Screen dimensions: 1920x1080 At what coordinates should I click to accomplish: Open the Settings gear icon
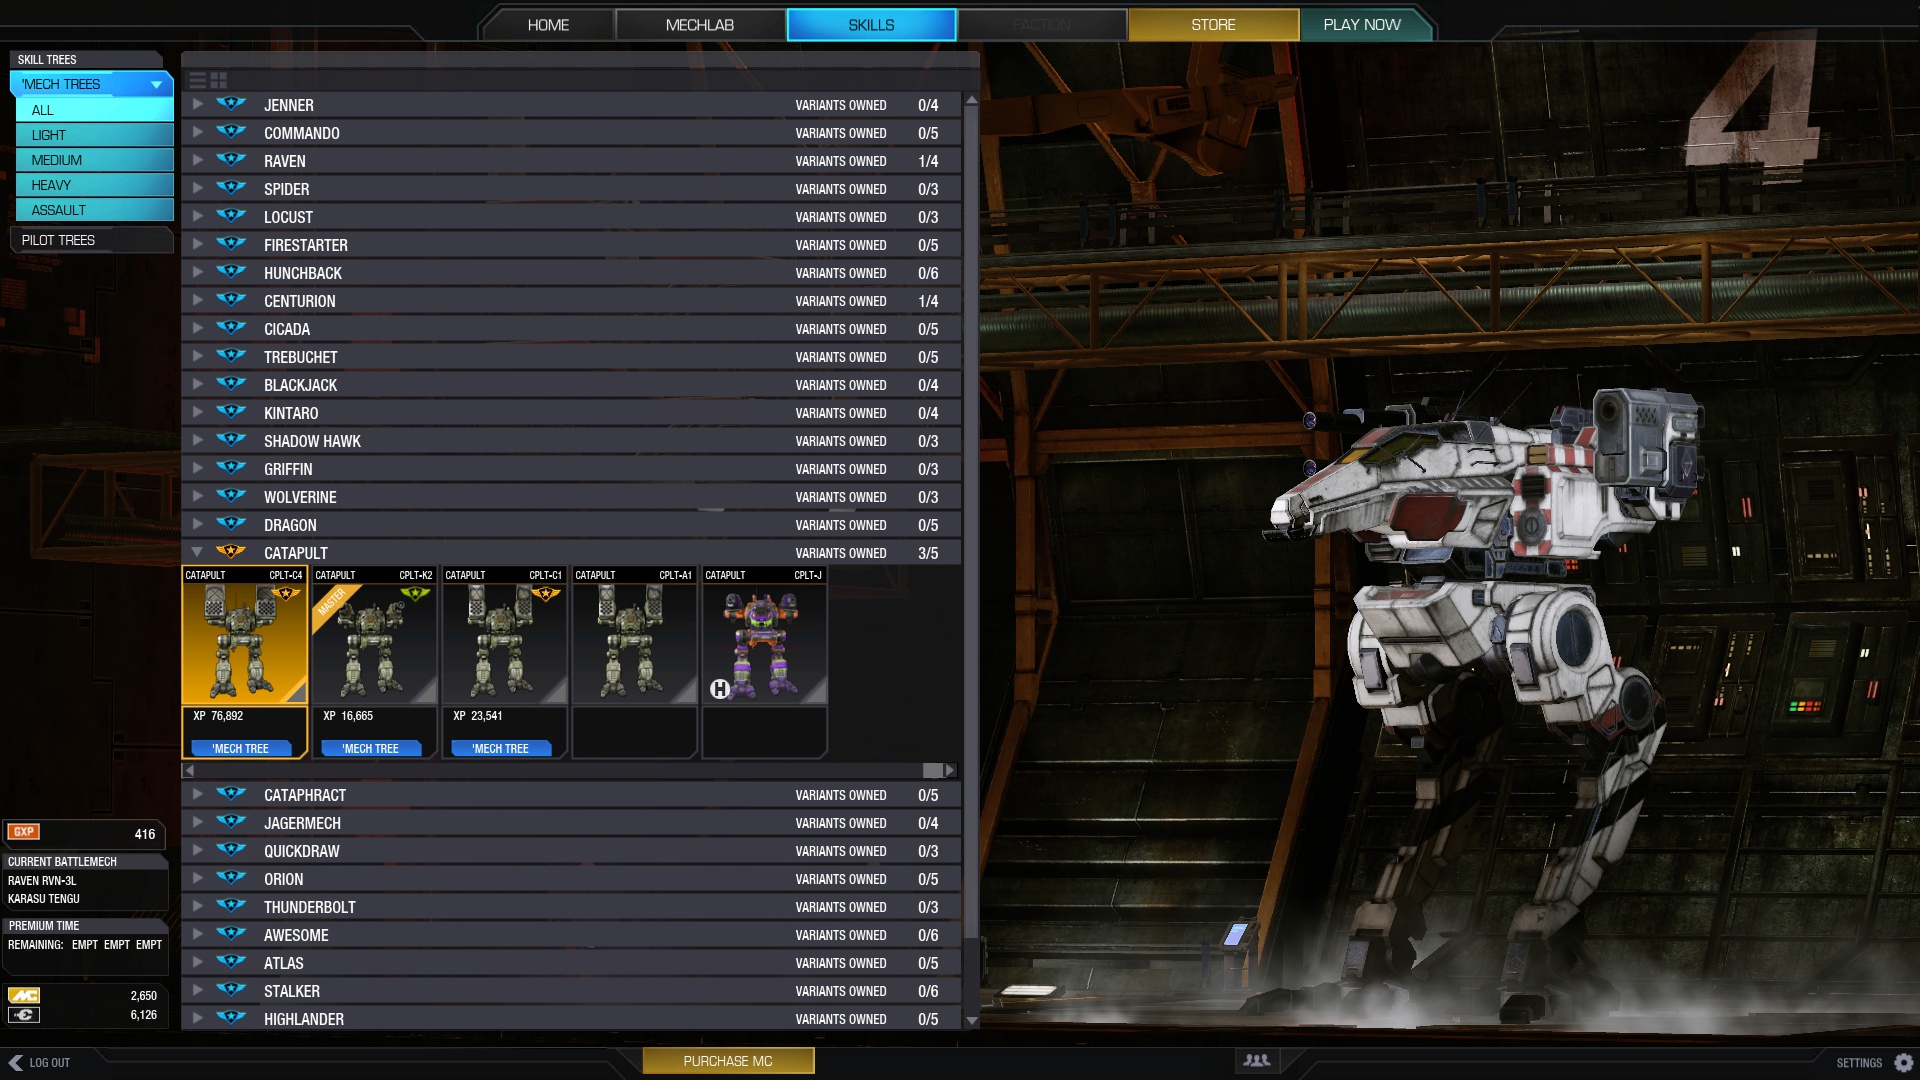tap(1904, 1063)
